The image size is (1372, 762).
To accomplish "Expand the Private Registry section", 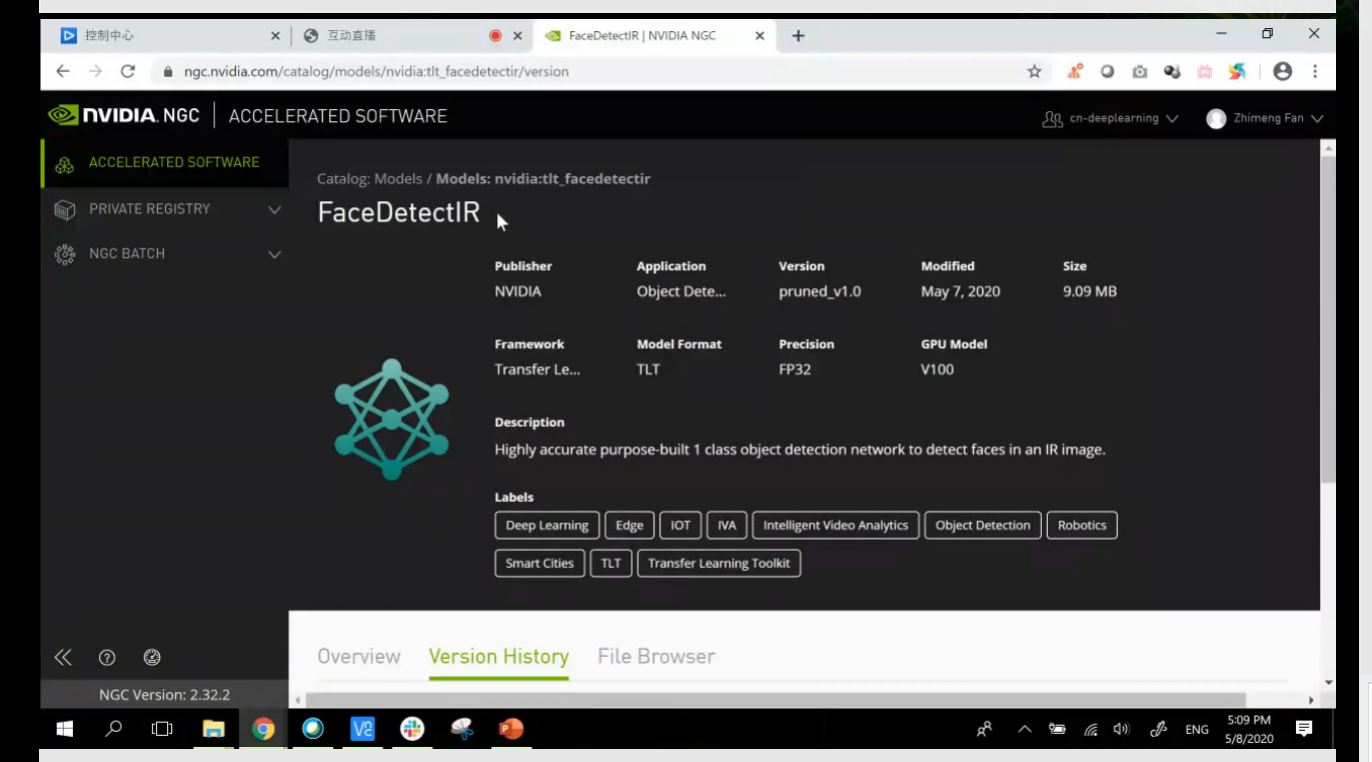I will (x=274, y=209).
